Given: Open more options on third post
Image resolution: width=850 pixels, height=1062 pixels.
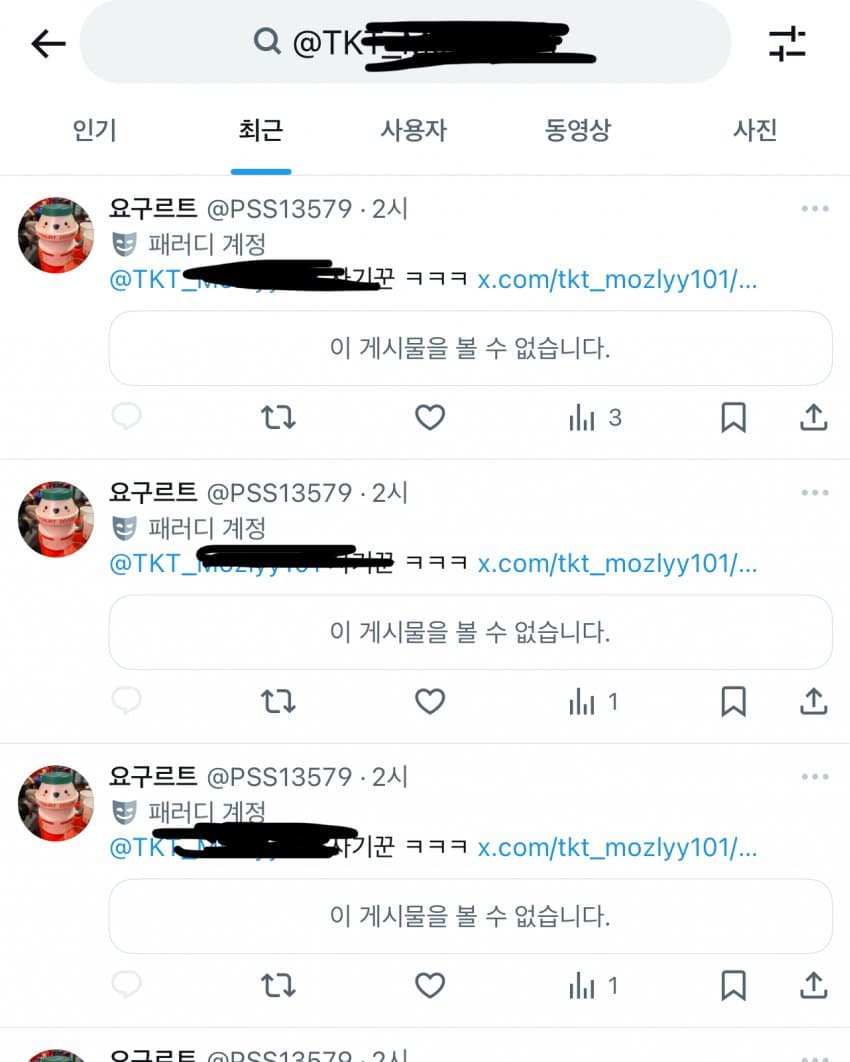Looking at the screenshot, I should 815,776.
